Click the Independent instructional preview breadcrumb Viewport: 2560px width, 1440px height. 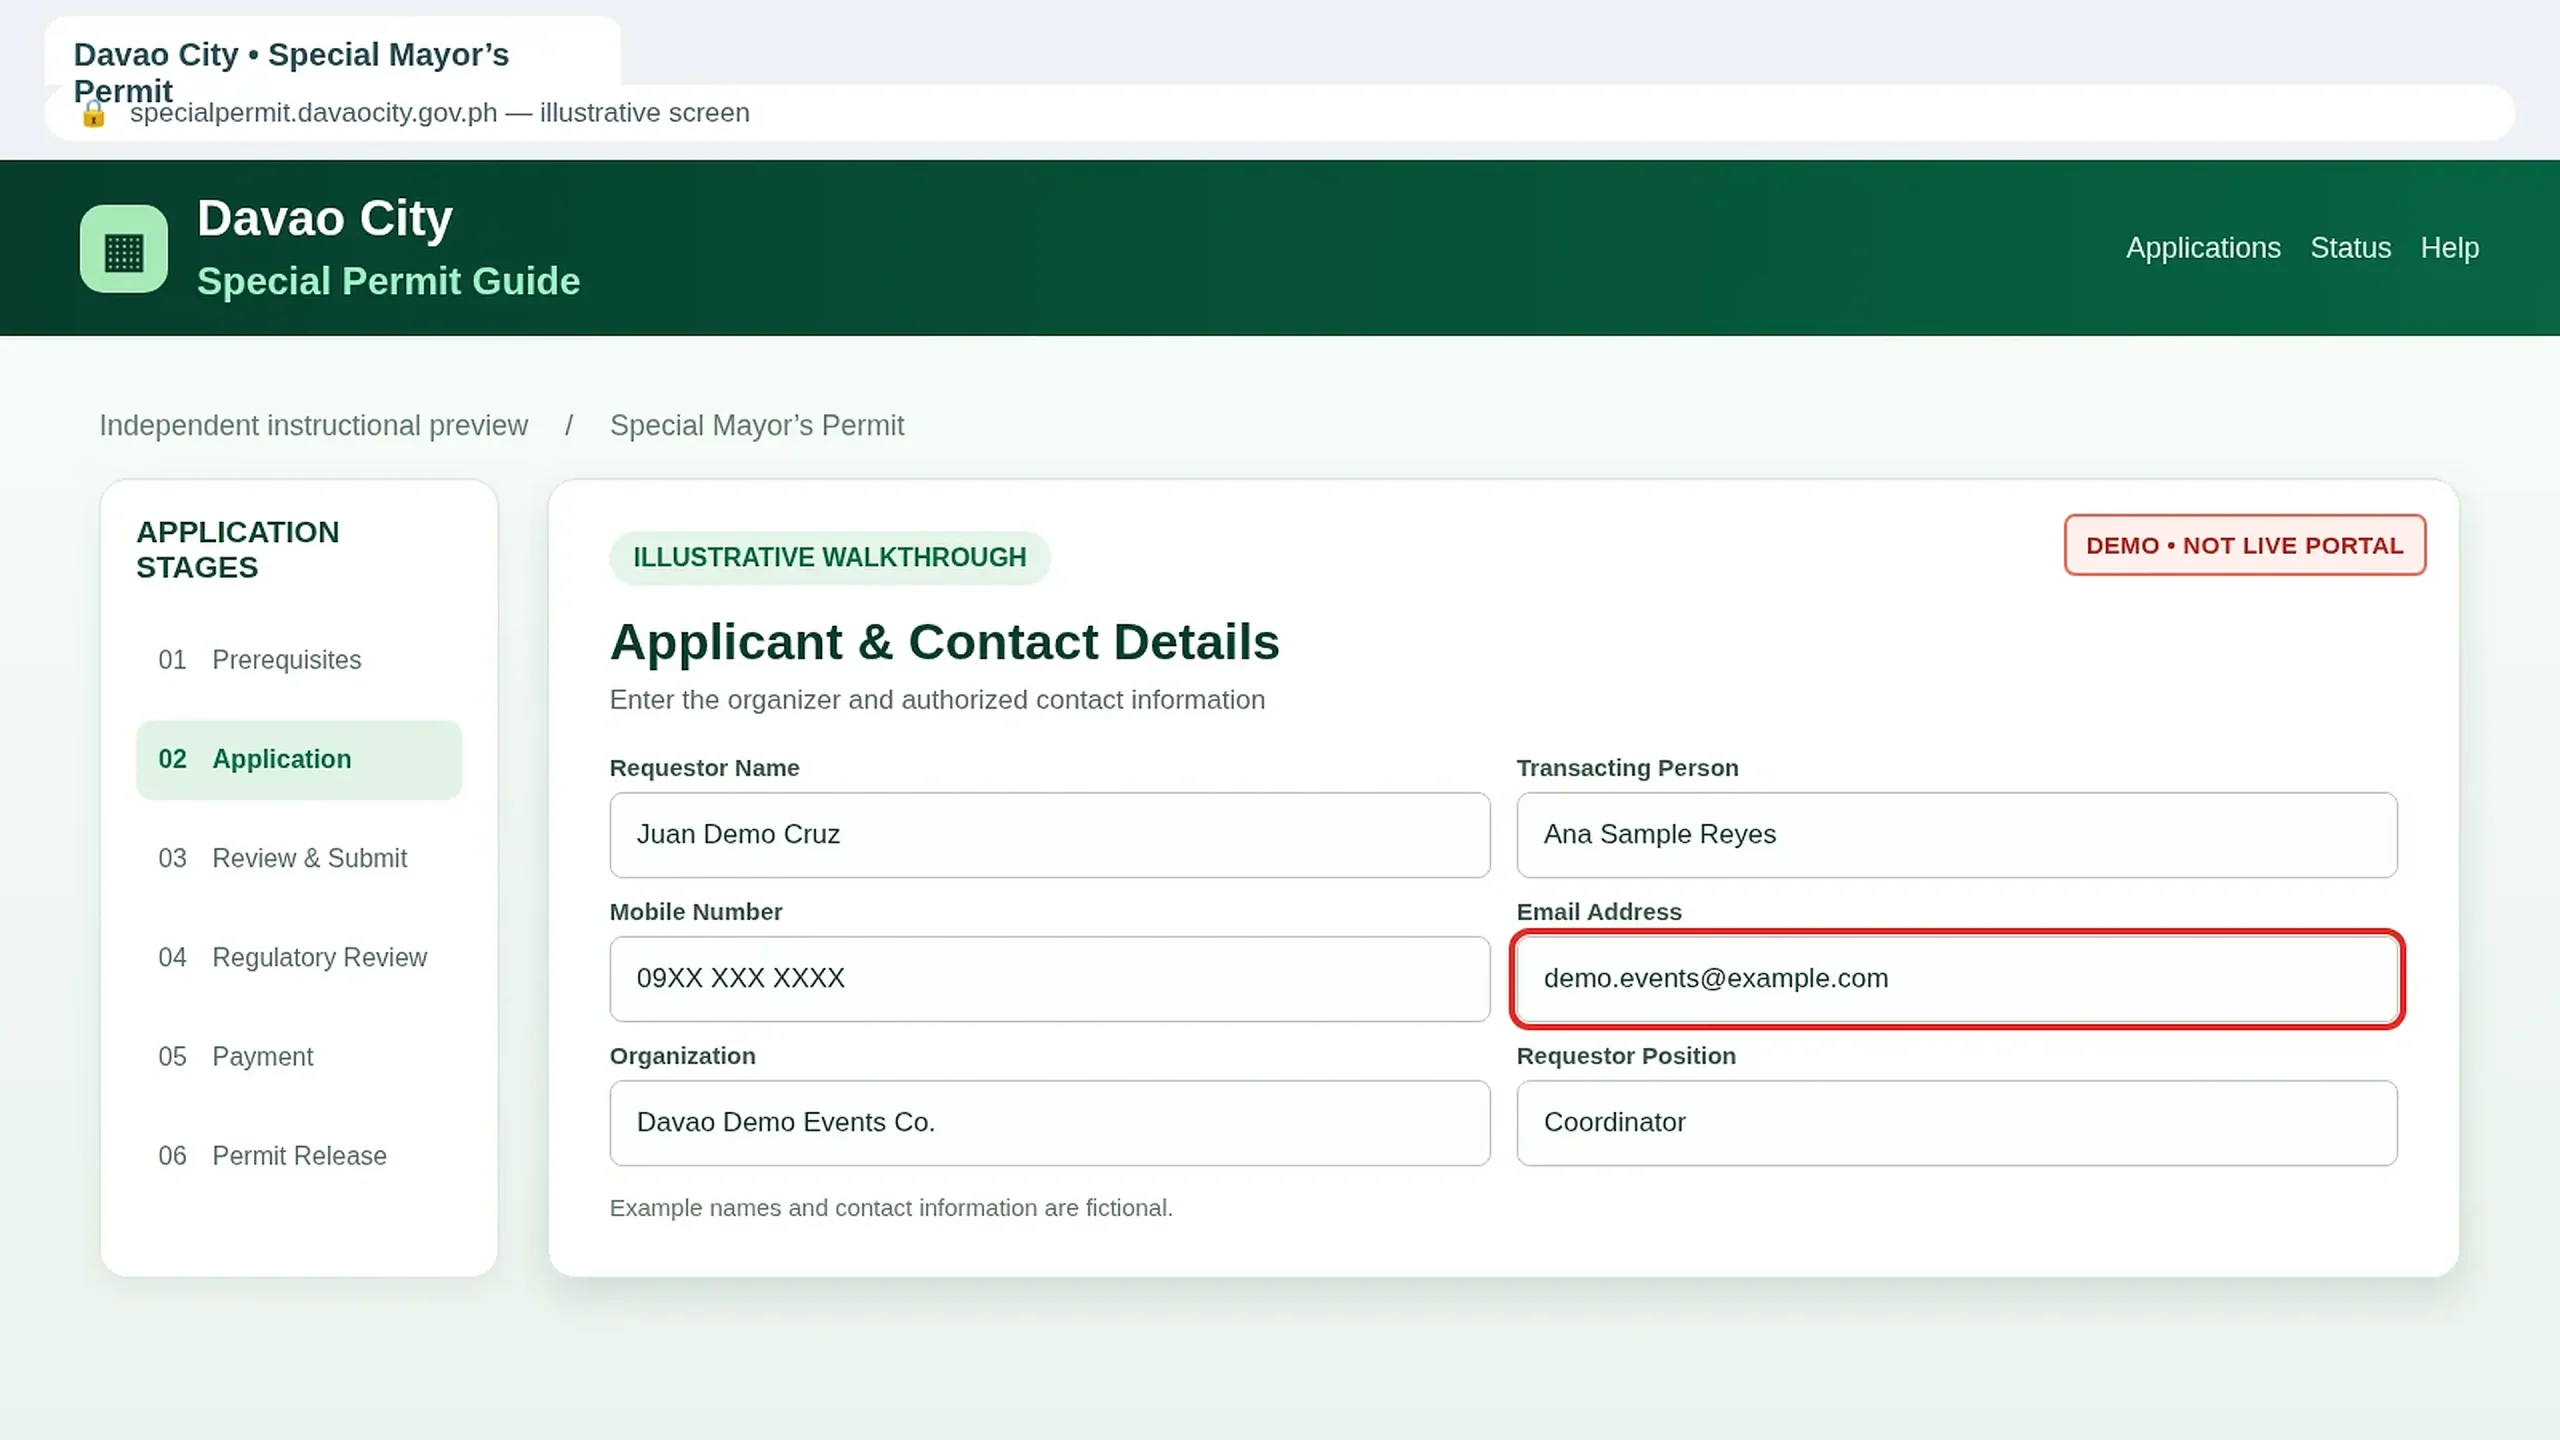pos(313,426)
